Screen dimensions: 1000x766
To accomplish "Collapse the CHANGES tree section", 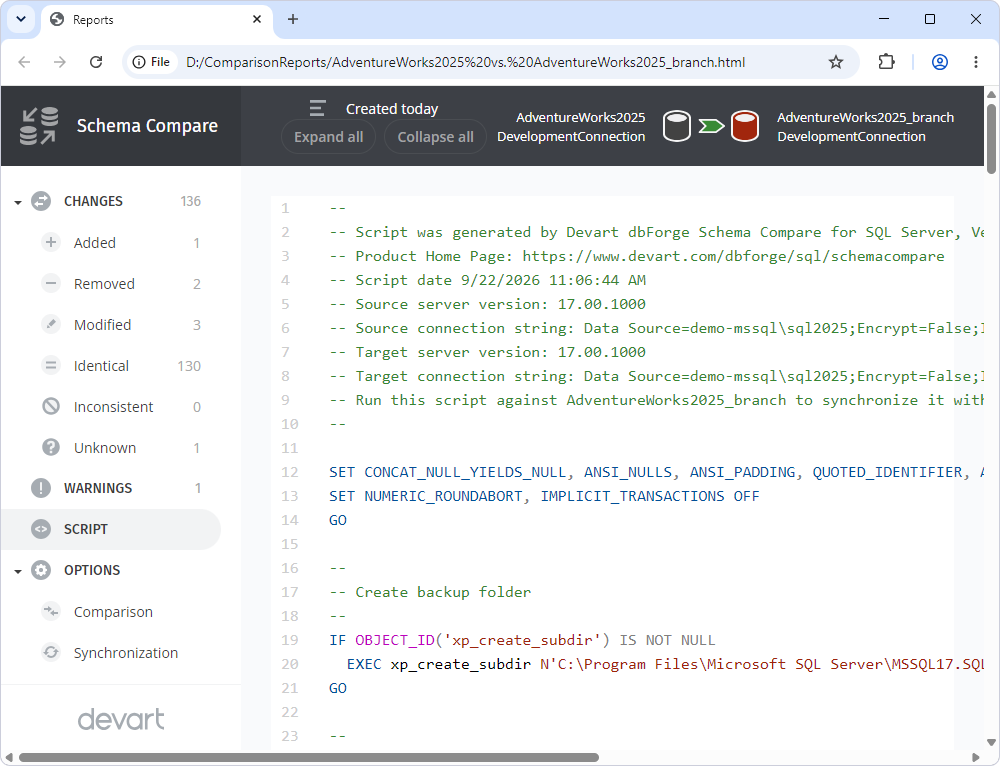I will 18,202.
